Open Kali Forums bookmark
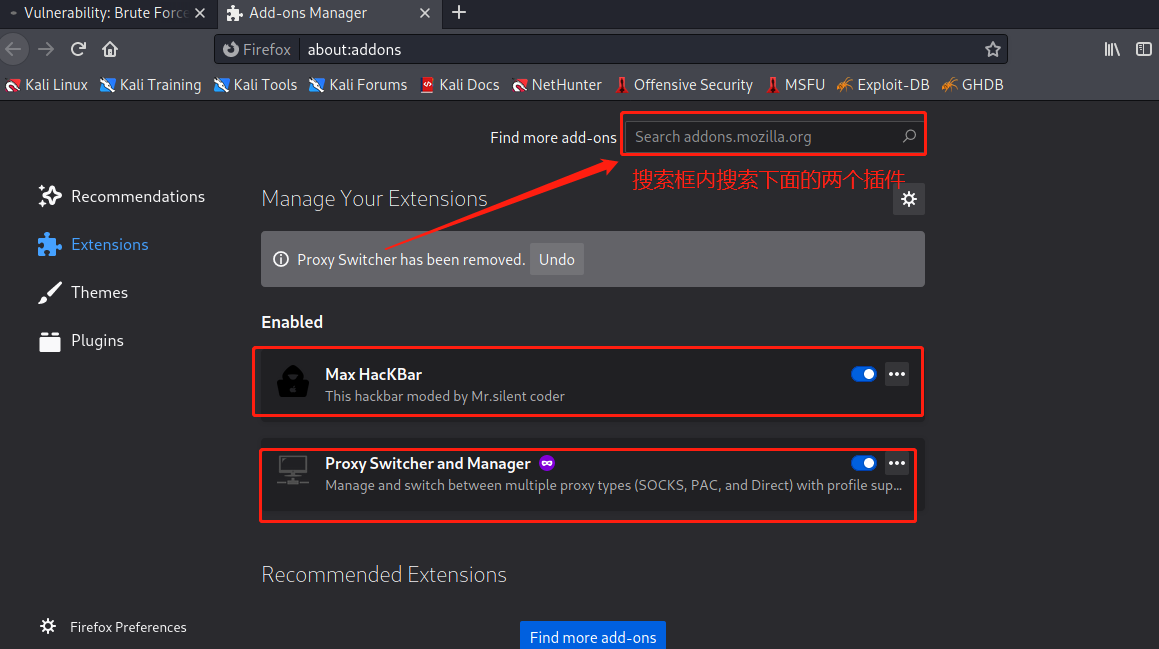Viewport: 1159px width, 649px height. tap(358, 85)
